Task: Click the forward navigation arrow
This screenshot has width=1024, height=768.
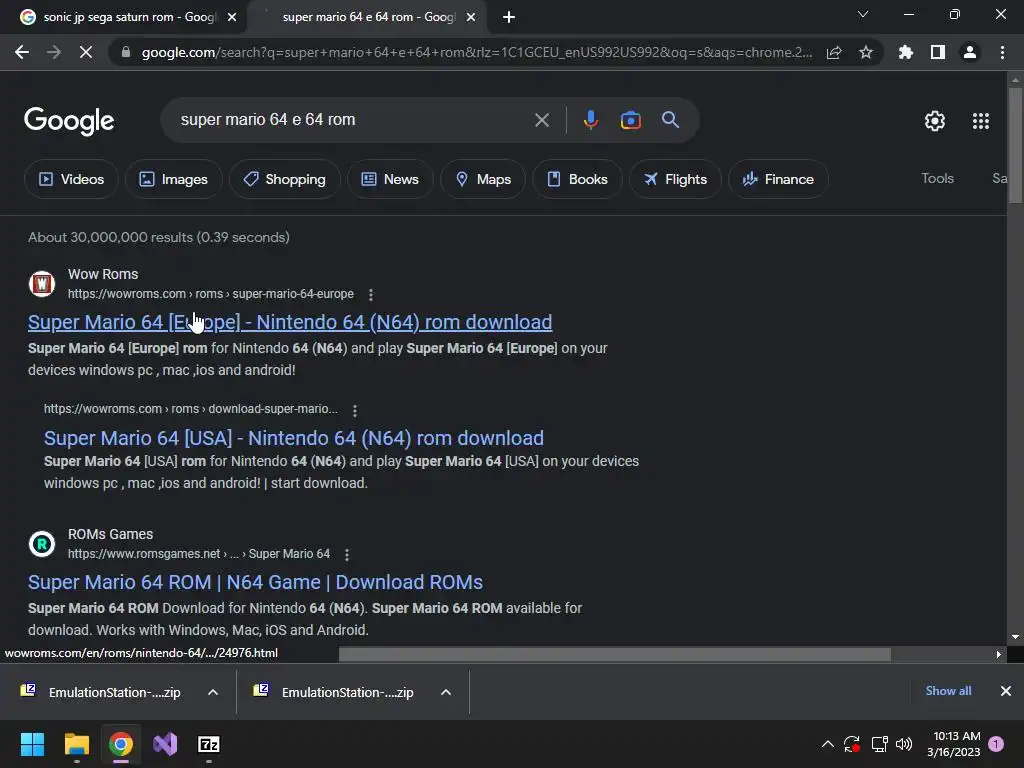Action: pyautogui.click(x=54, y=52)
